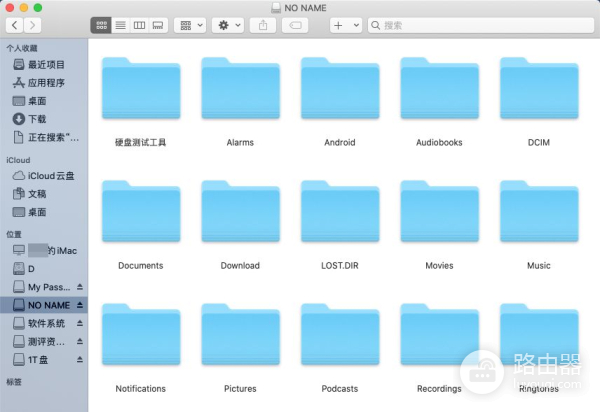The width and height of the screenshot is (600, 412).
Task: Select 下载 (Downloads) in the sidebar
Action: point(37,119)
